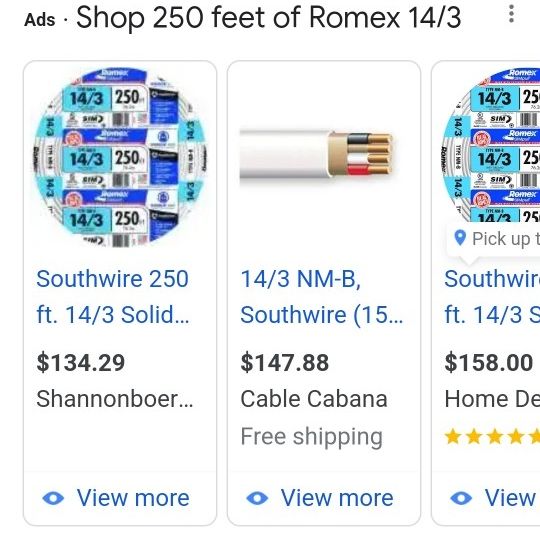Click the Shannonboer seller name

pos(115,399)
